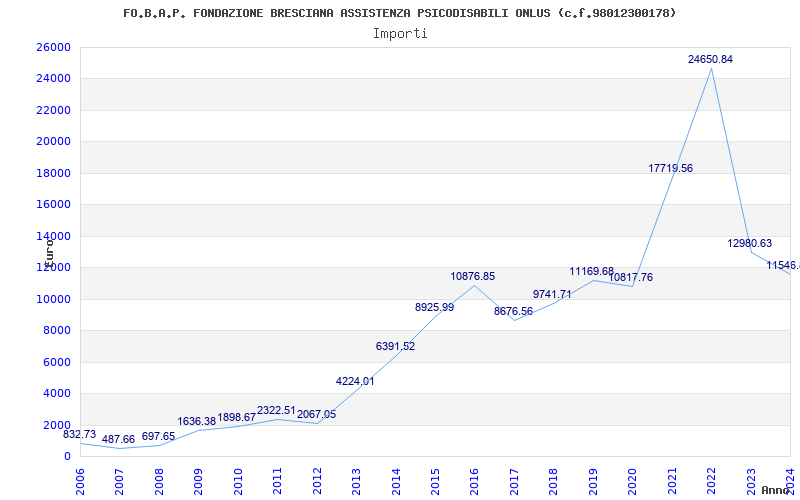Click the Anno x-axis title
This screenshot has height=500, width=800.
[x=776, y=490]
